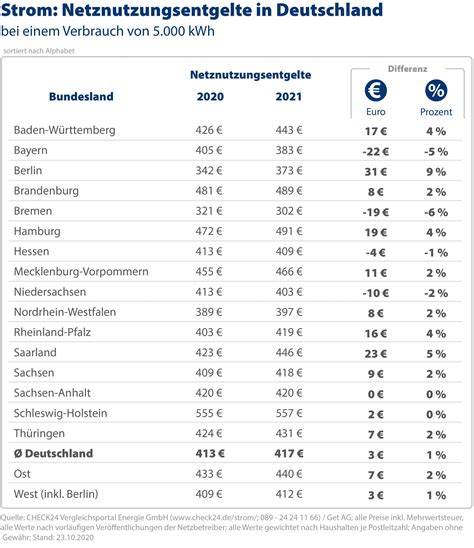Click Bremen's 2020 value 321 €

pos(209,211)
